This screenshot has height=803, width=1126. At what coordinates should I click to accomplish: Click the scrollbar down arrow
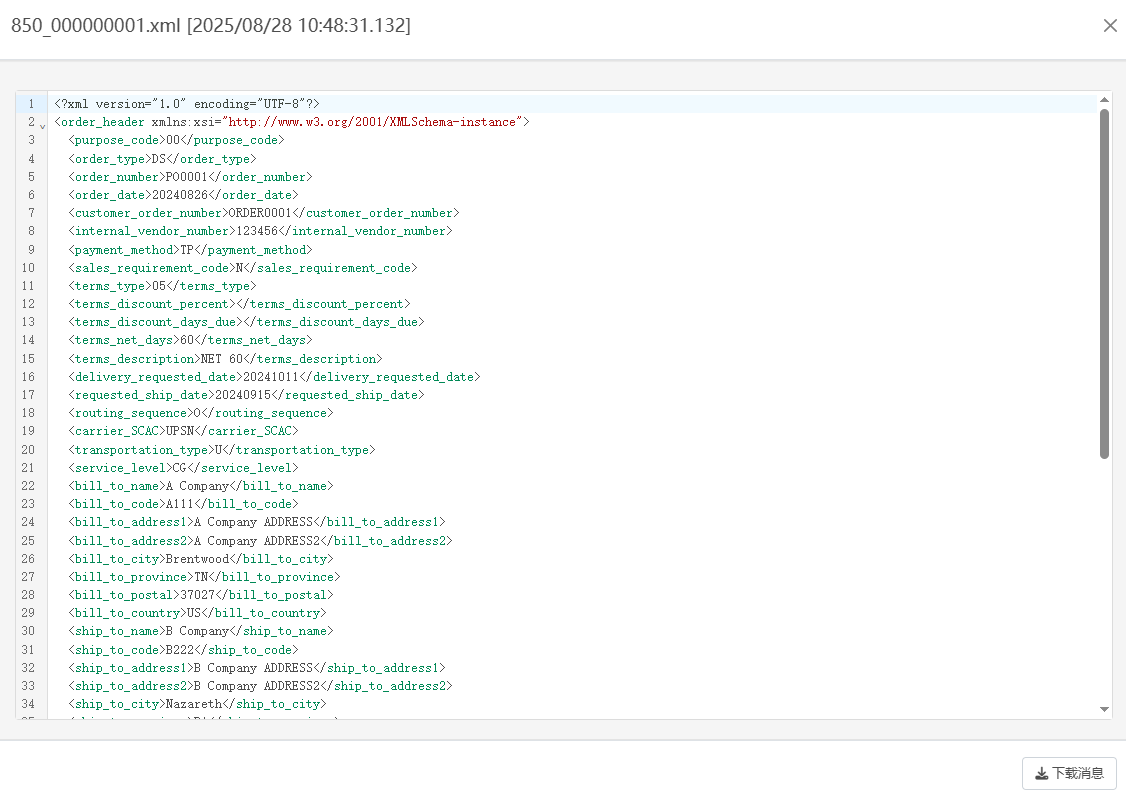tap(1104, 709)
